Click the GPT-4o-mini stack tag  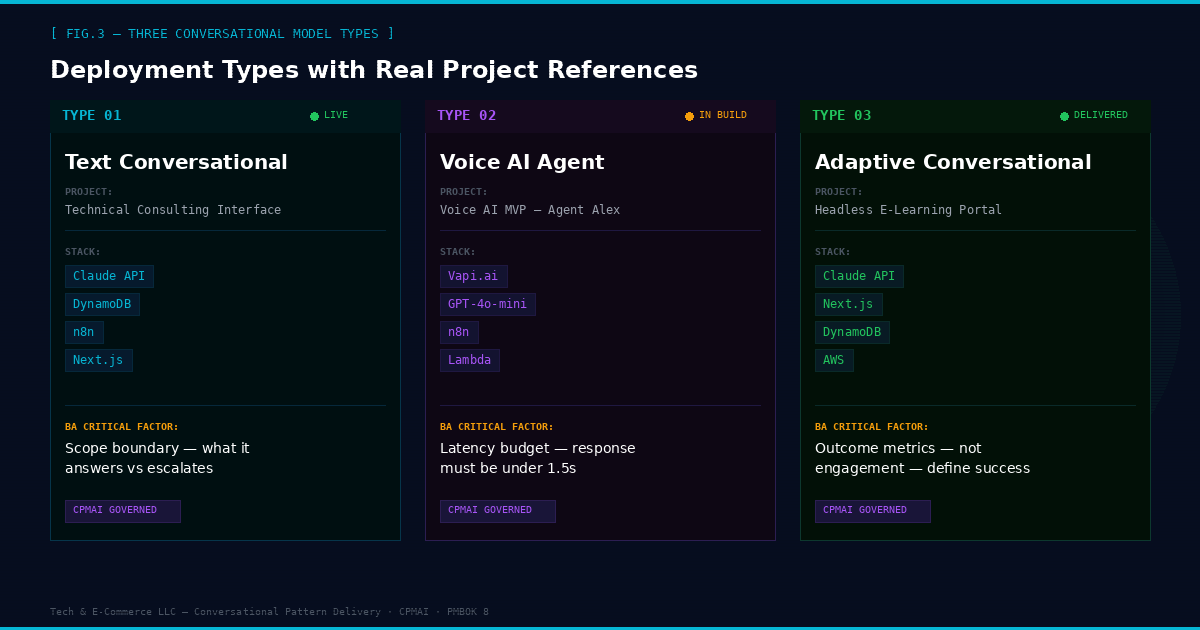point(487,304)
